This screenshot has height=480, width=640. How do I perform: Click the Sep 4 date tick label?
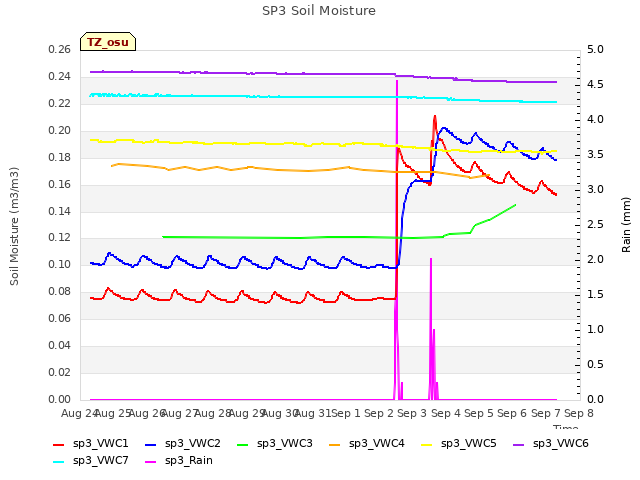pyautogui.click(x=446, y=413)
